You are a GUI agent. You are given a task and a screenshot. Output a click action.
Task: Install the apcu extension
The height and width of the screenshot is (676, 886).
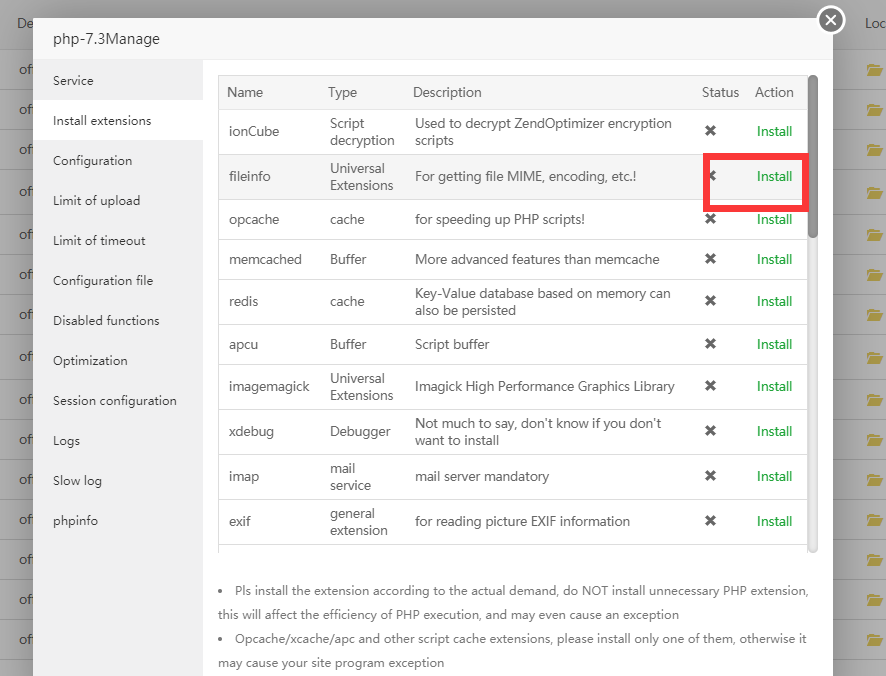(x=774, y=344)
